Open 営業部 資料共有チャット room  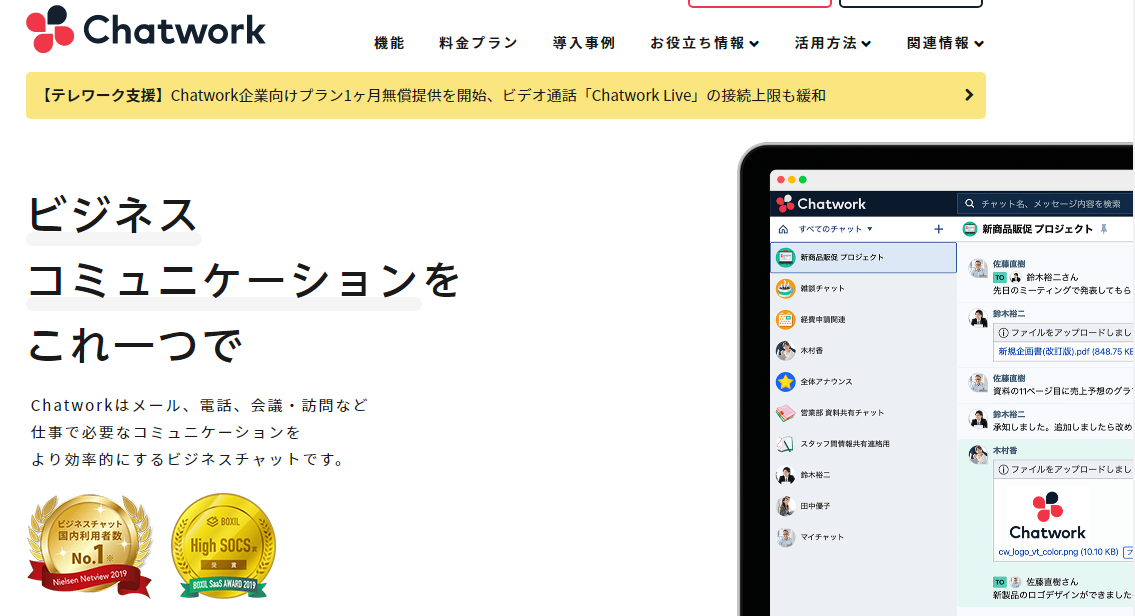[x=864, y=413]
